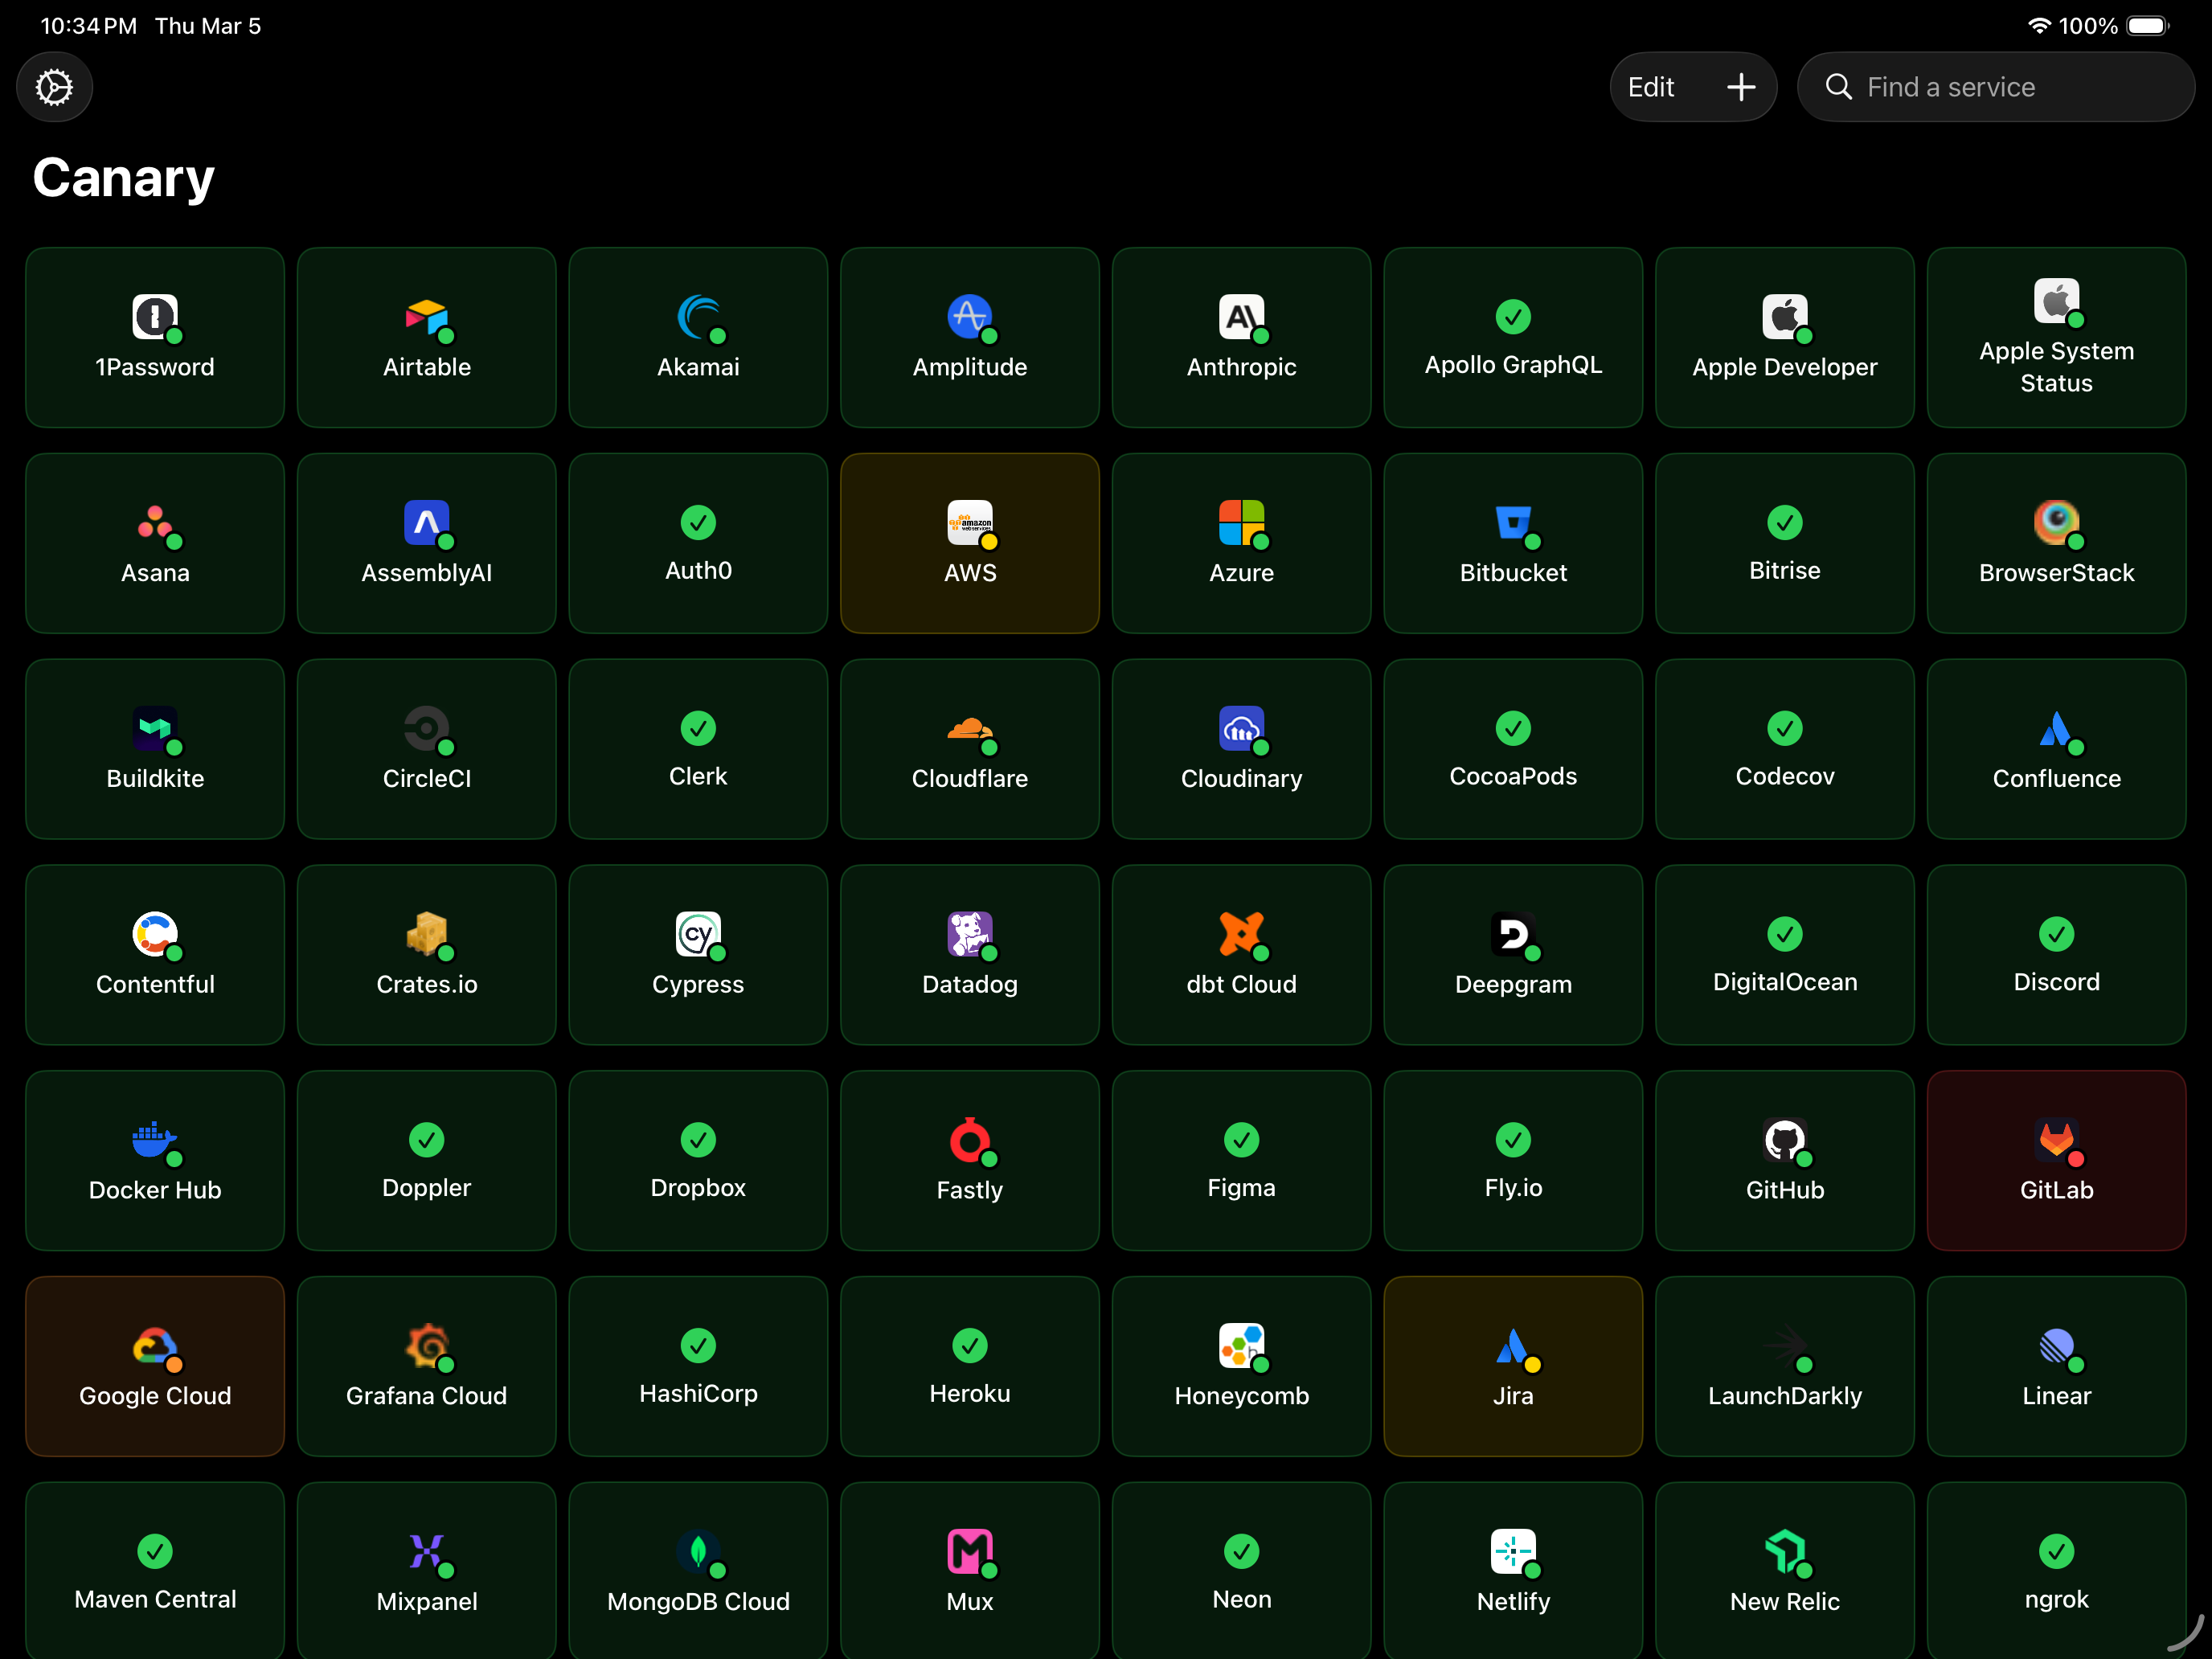Open the LaunchDarkly tile

1785,1366
